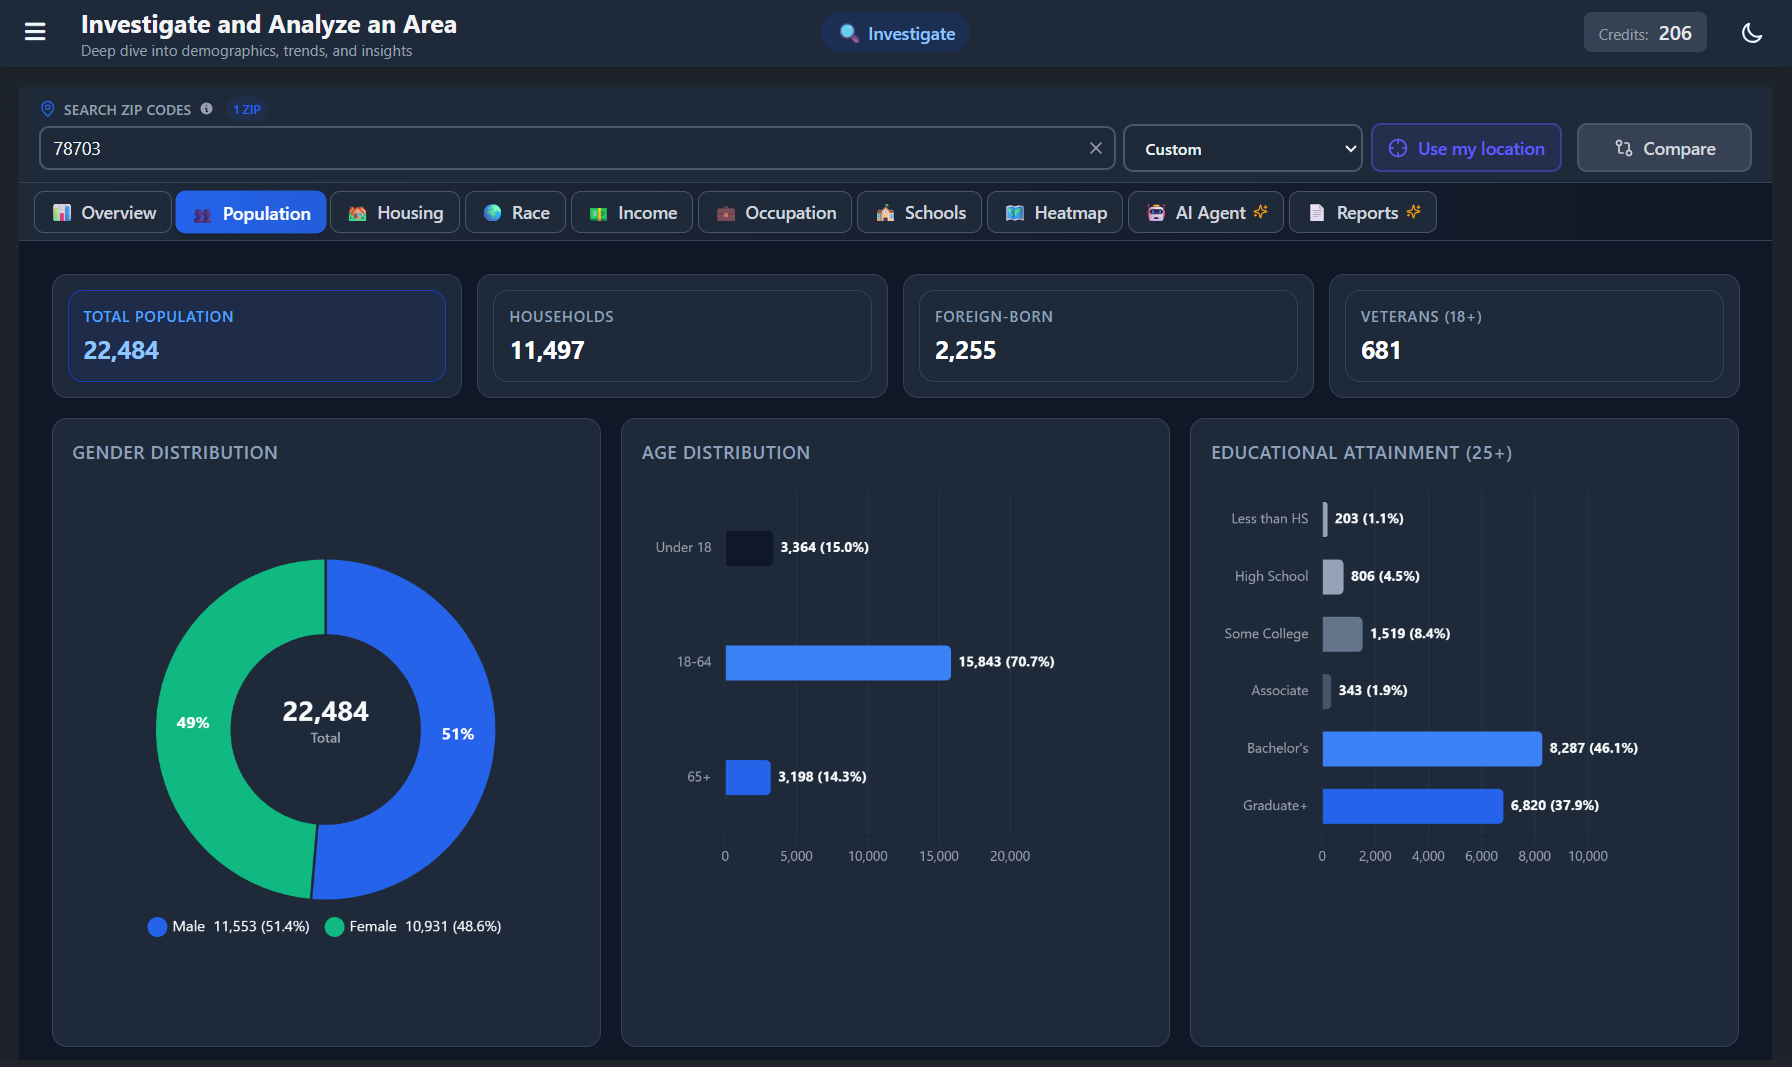Toggle the Female legend swatch
The width and height of the screenshot is (1792, 1067).
[x=335, y=927]
